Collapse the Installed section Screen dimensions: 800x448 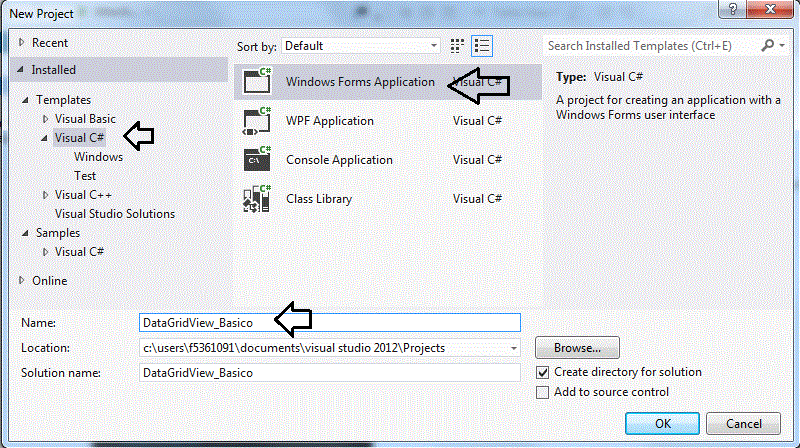pyautogui.click(x=20, y=69)
